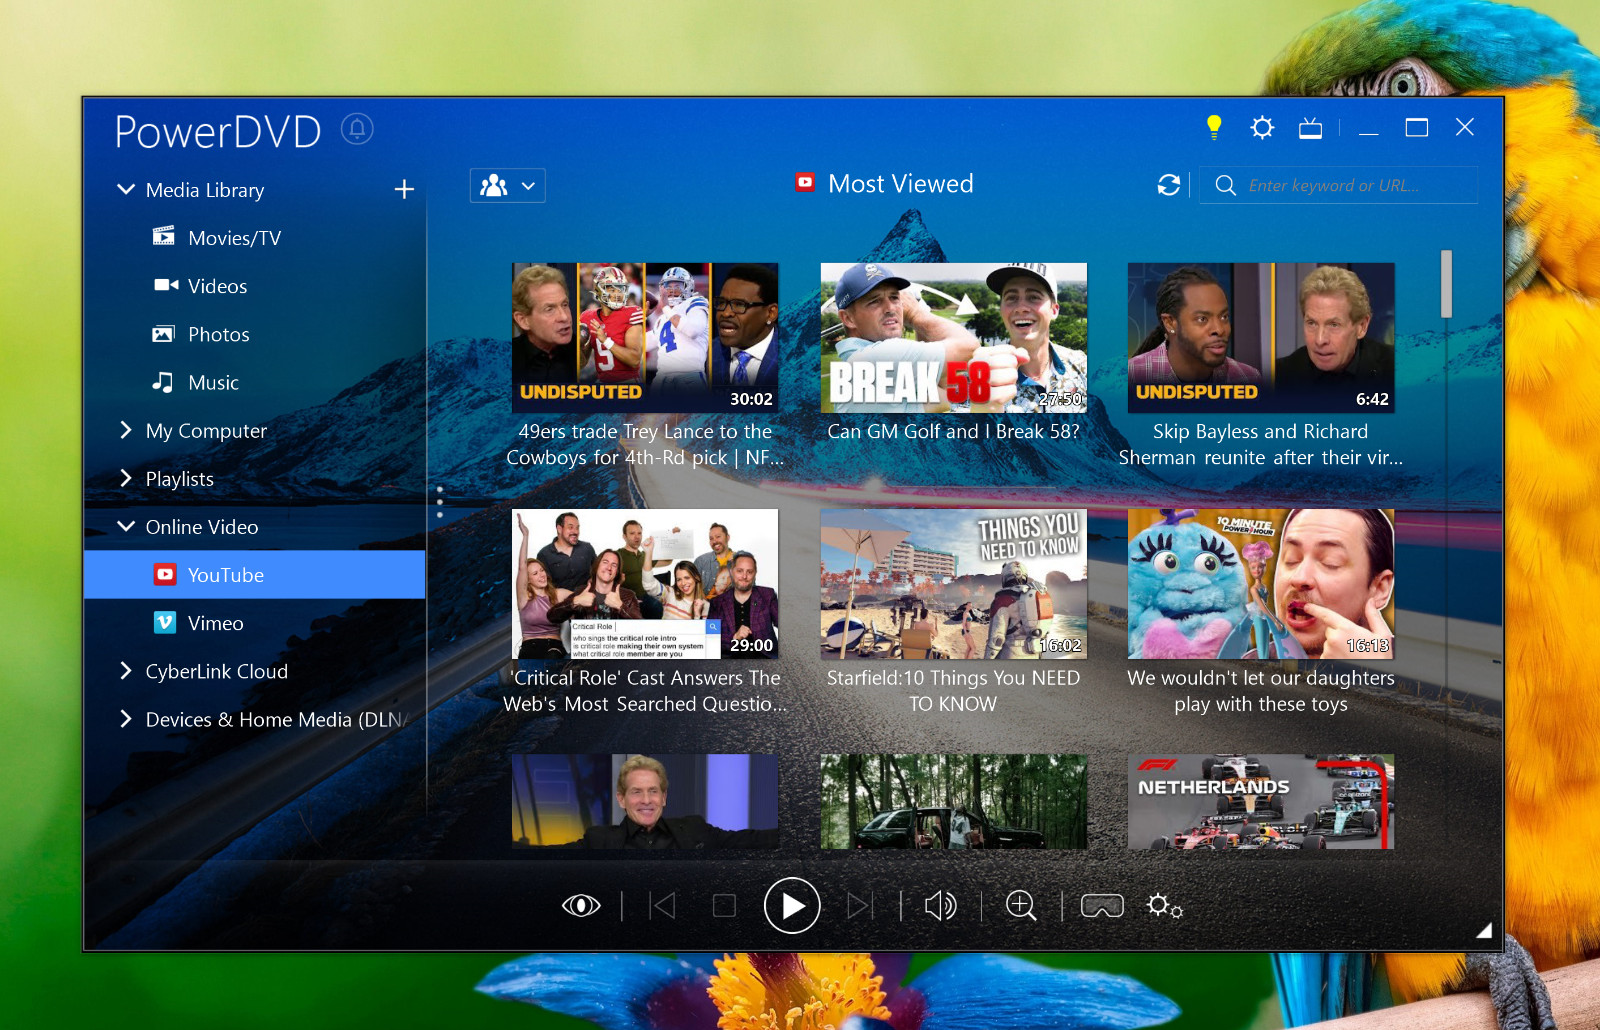This screenshot has width=1600, height=1030.
Task: Click title '49ers trade Trey Lance to the Cowboys'
Action: pyautogui.click(x=645, y=445)
